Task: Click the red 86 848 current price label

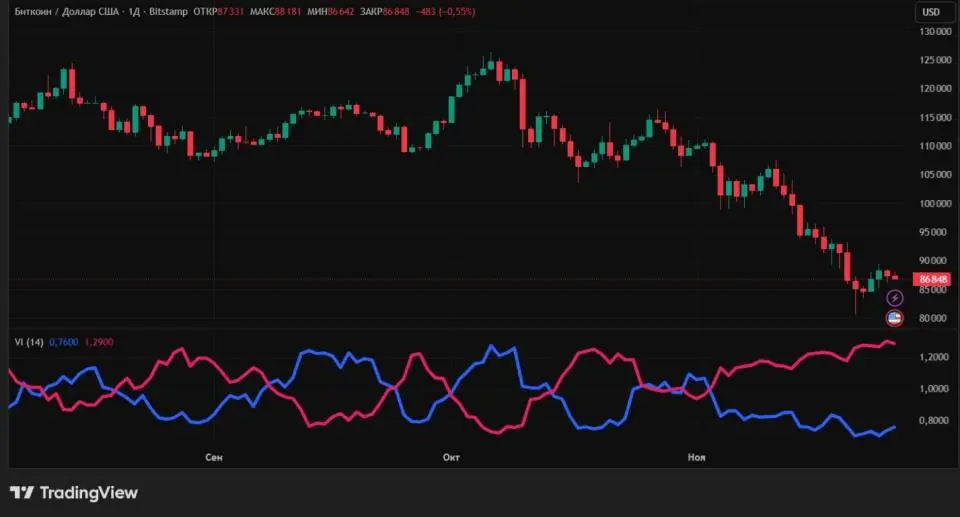Action: coord(932,278)
